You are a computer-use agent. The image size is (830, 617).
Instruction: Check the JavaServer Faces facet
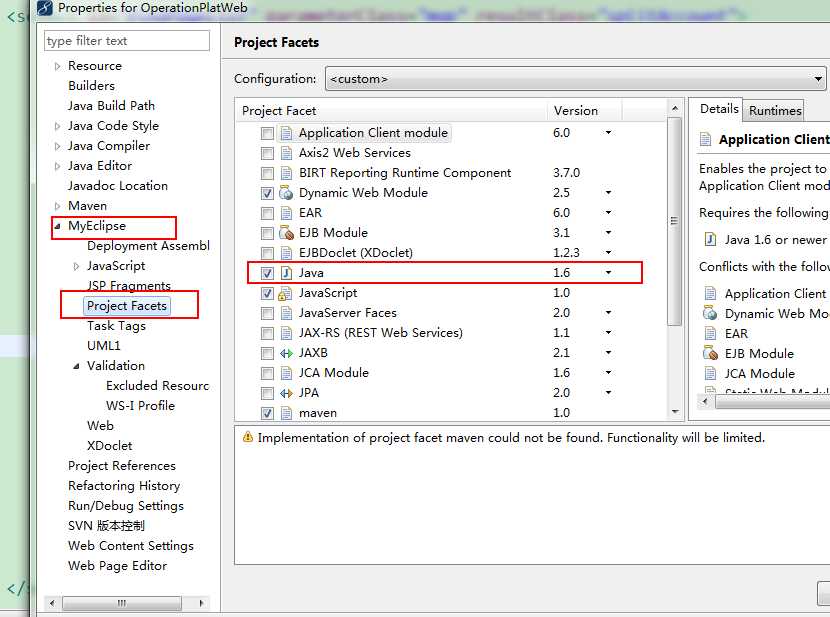(x=267, y=313)
